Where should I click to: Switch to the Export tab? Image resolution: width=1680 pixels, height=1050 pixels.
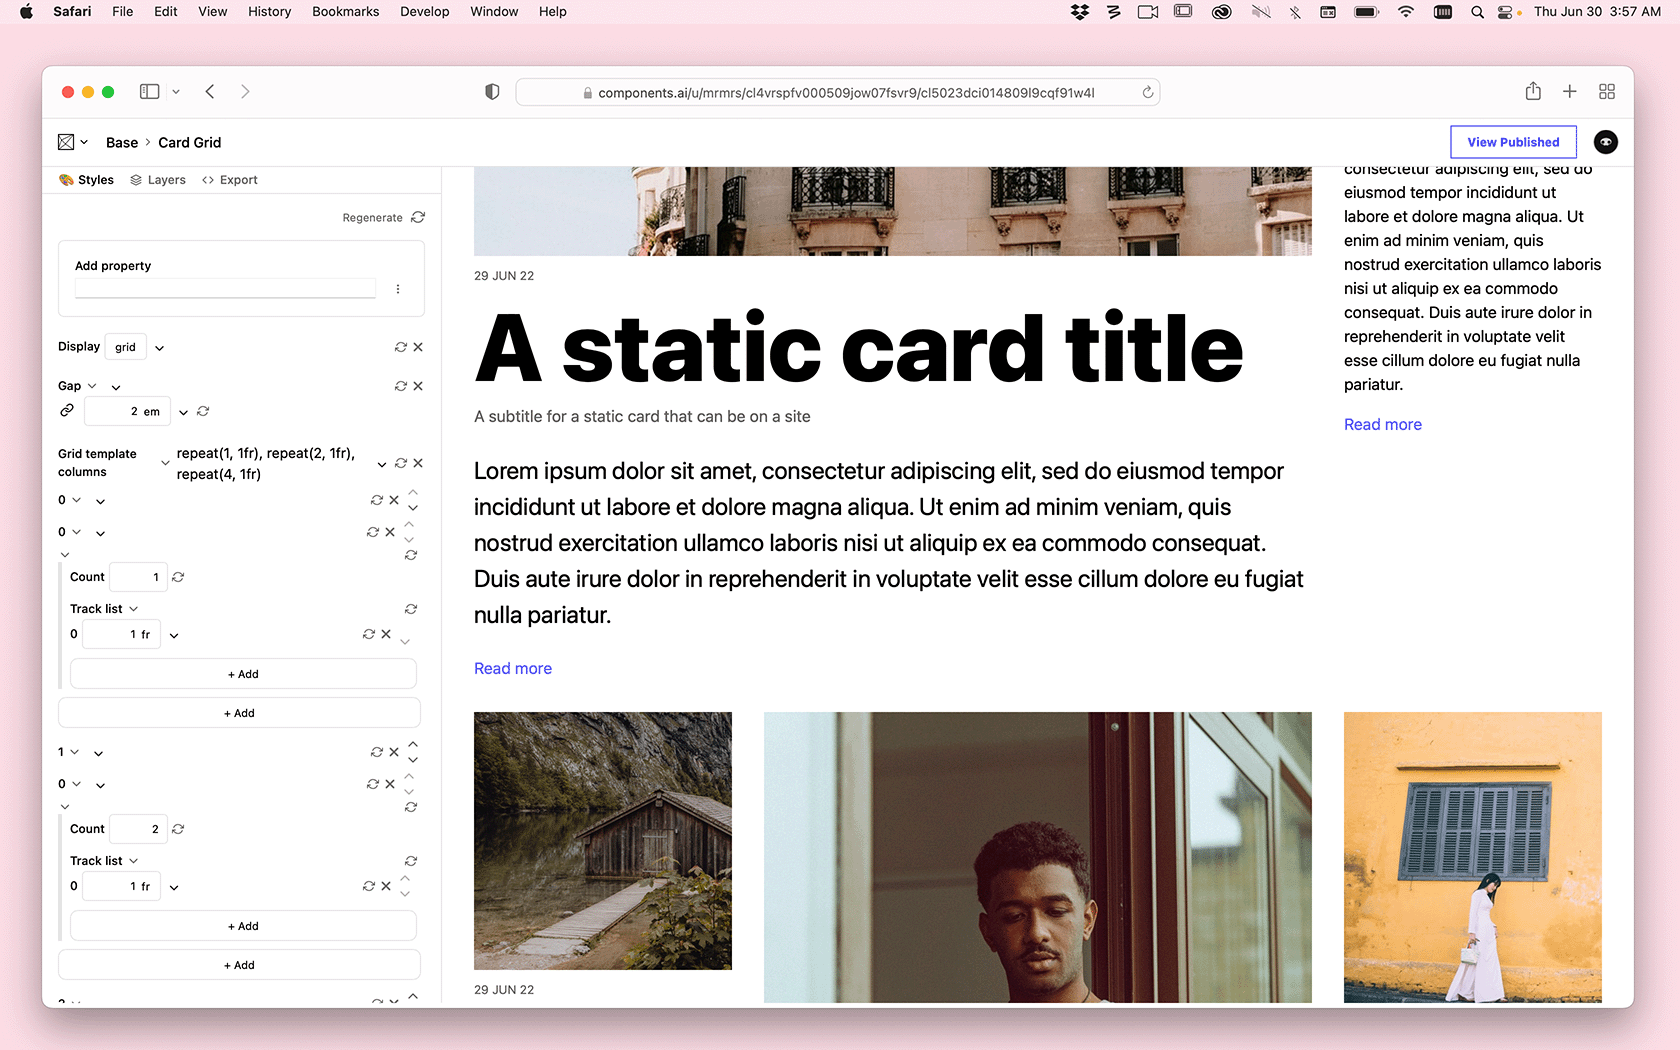[x=230, y=180]
